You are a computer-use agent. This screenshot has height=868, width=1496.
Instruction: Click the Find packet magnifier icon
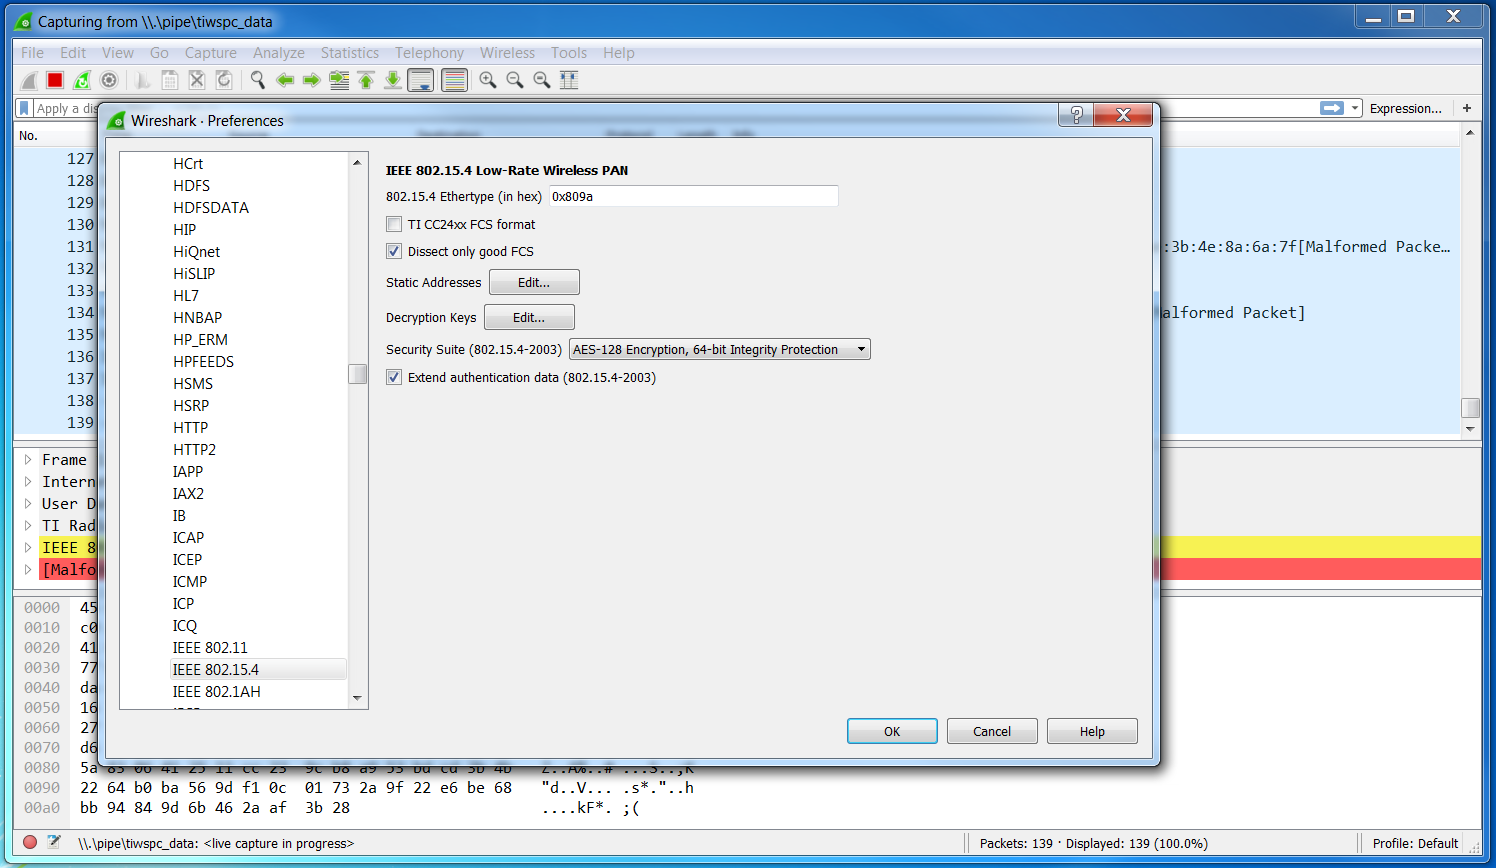coord(257,80)
